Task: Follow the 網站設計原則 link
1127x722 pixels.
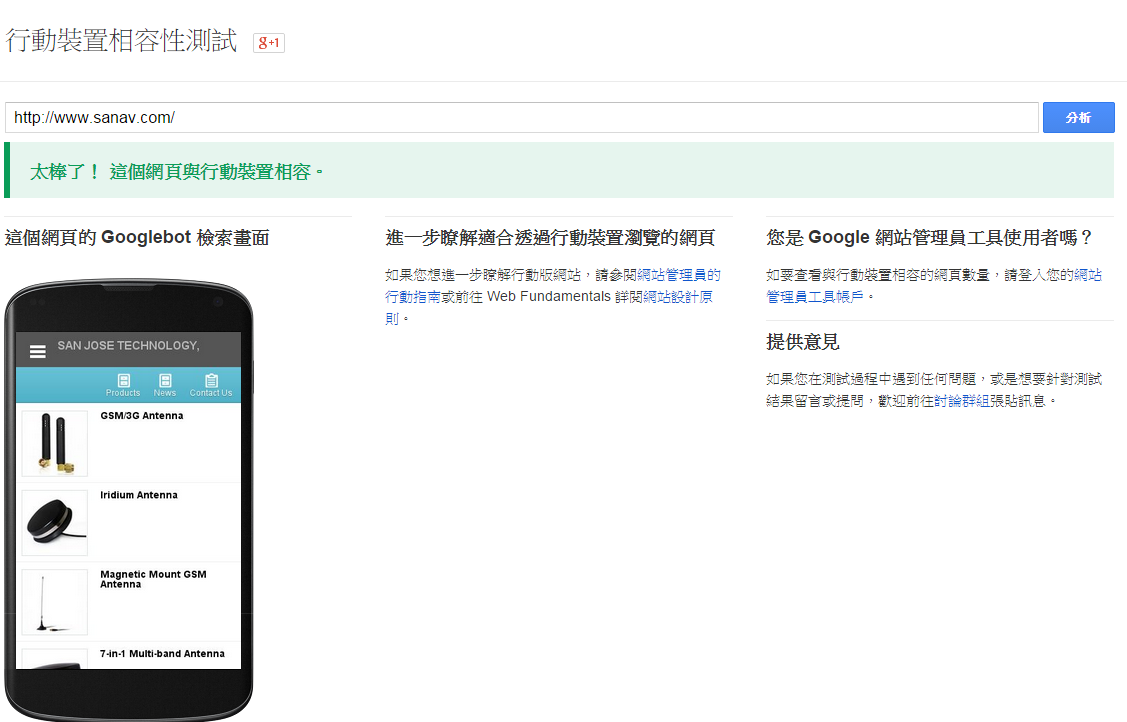Action: tap(673, 297)
